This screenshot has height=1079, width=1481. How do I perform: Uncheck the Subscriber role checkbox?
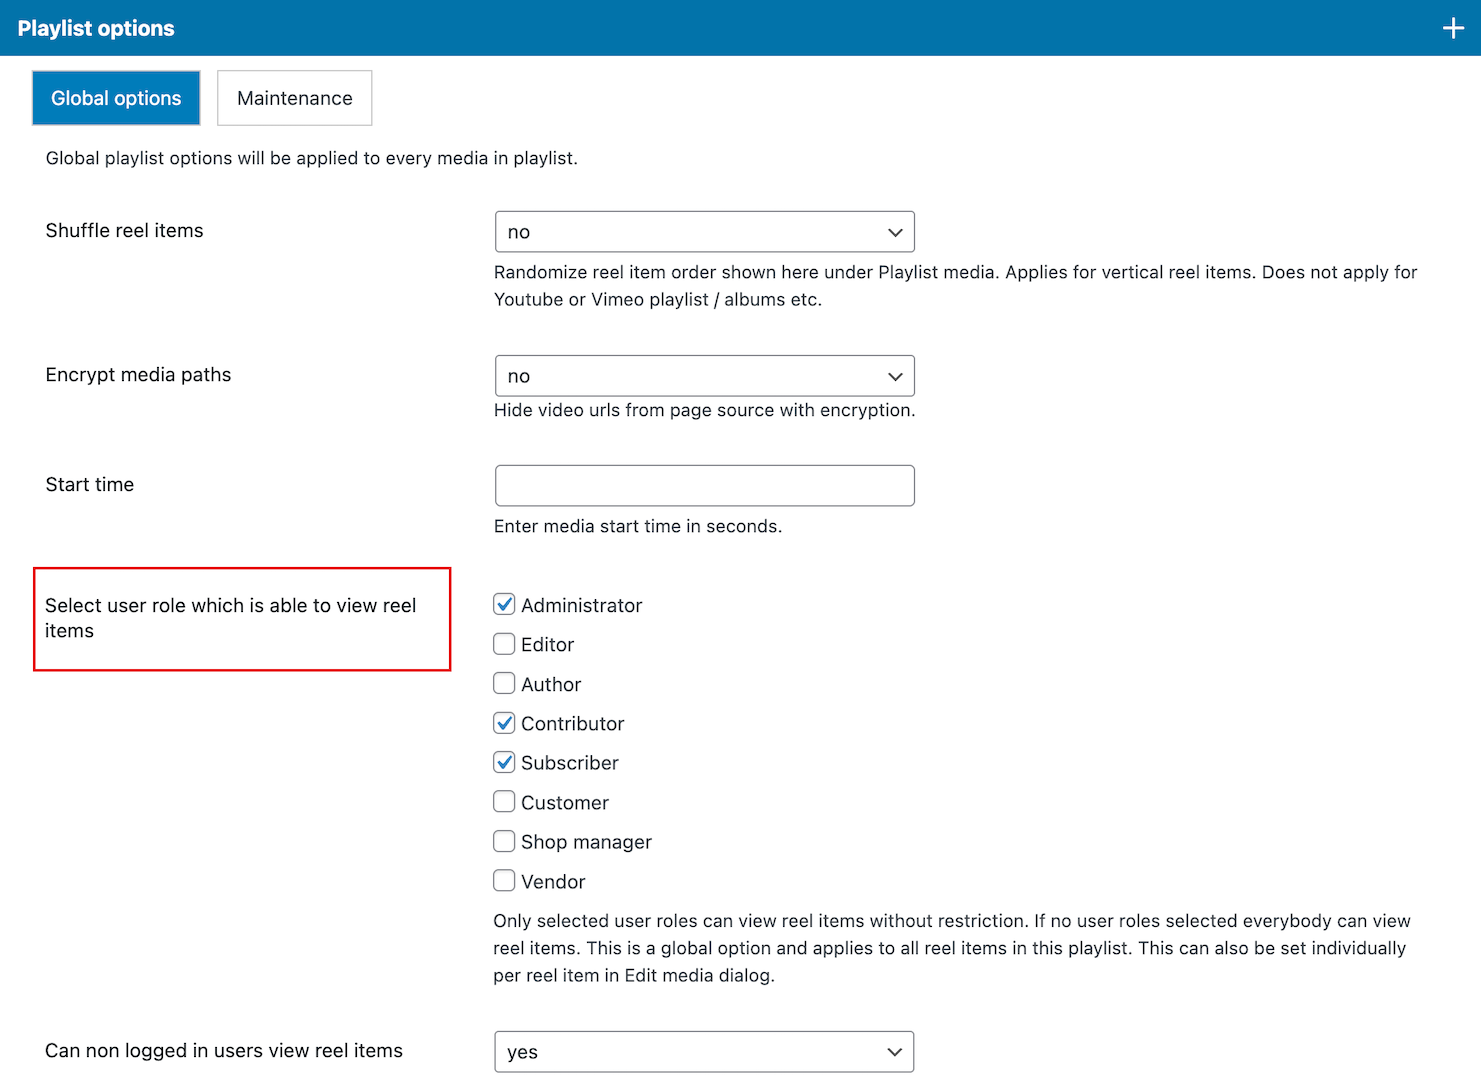[505, 763]
